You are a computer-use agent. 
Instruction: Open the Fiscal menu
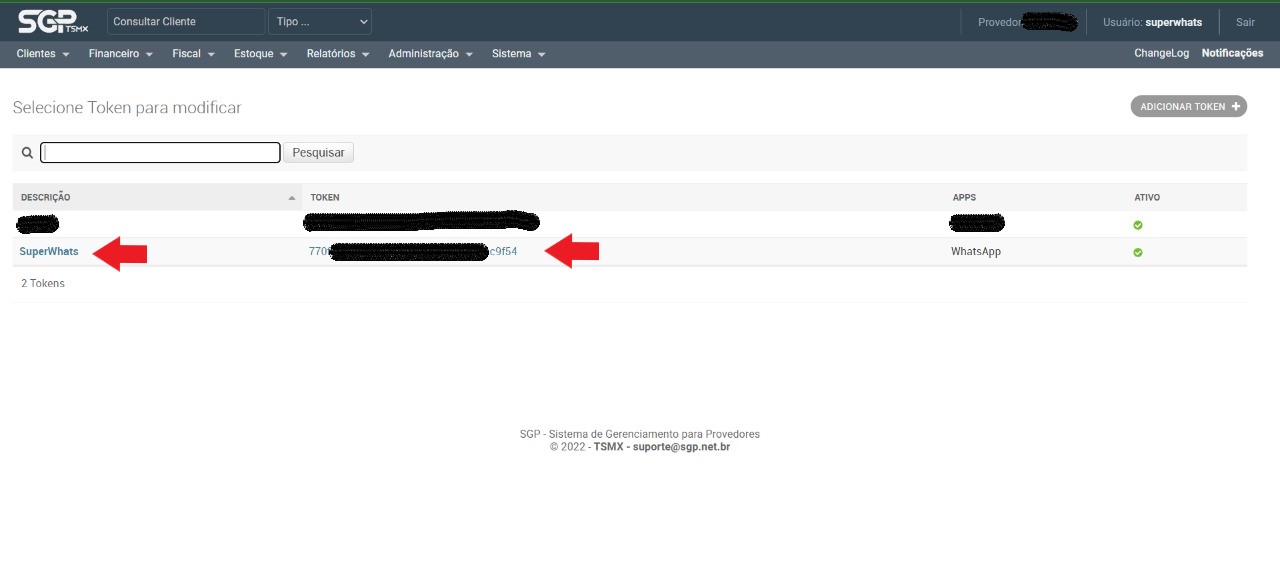[x=193, y=54]
